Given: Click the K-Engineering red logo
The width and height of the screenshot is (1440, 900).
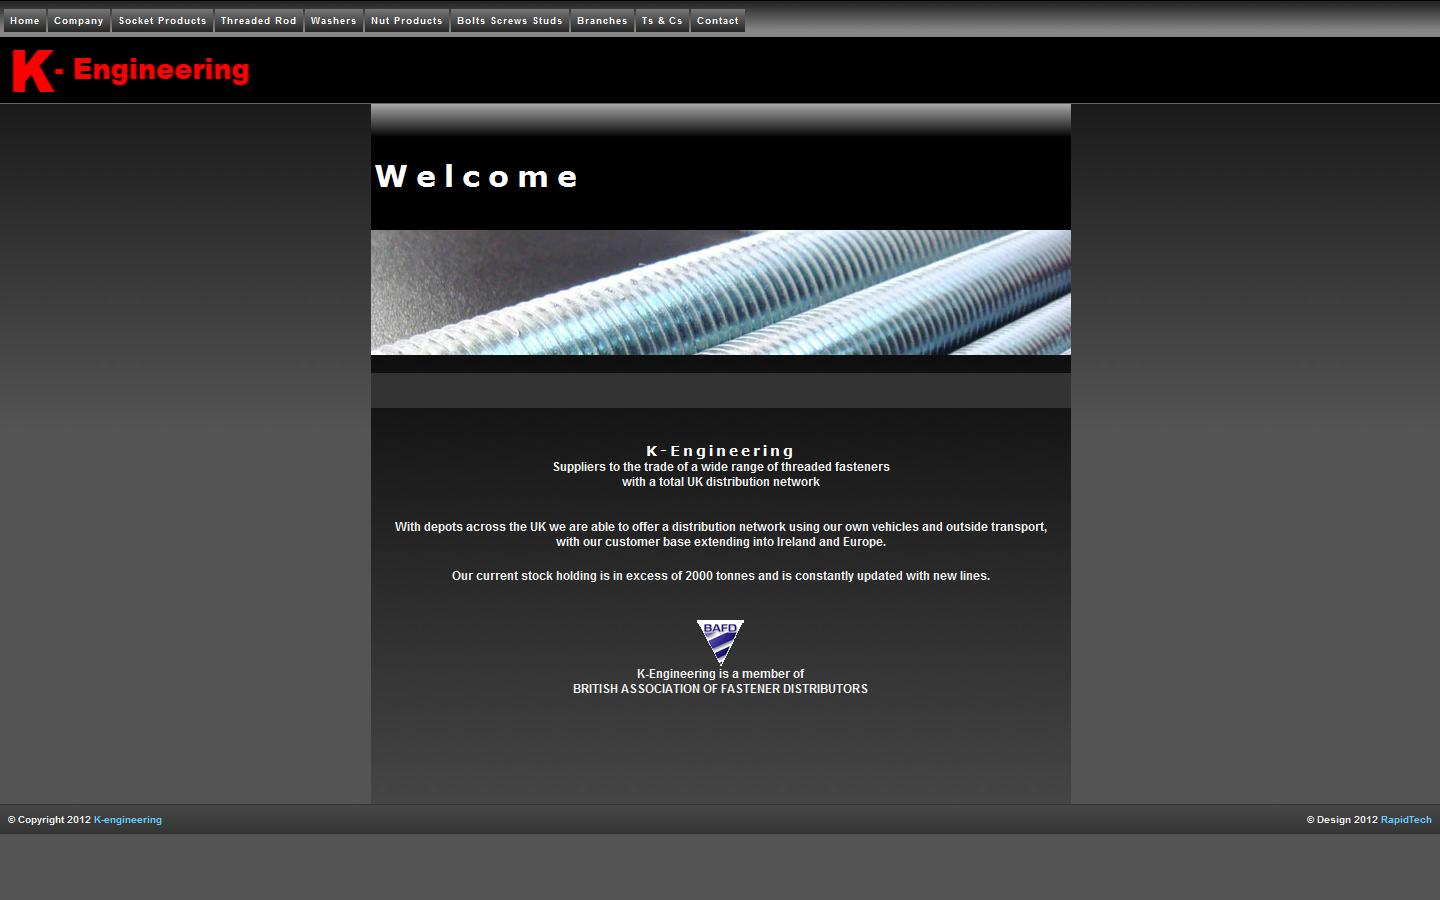Looking at the screenshot, I should (x=128, y=69).
